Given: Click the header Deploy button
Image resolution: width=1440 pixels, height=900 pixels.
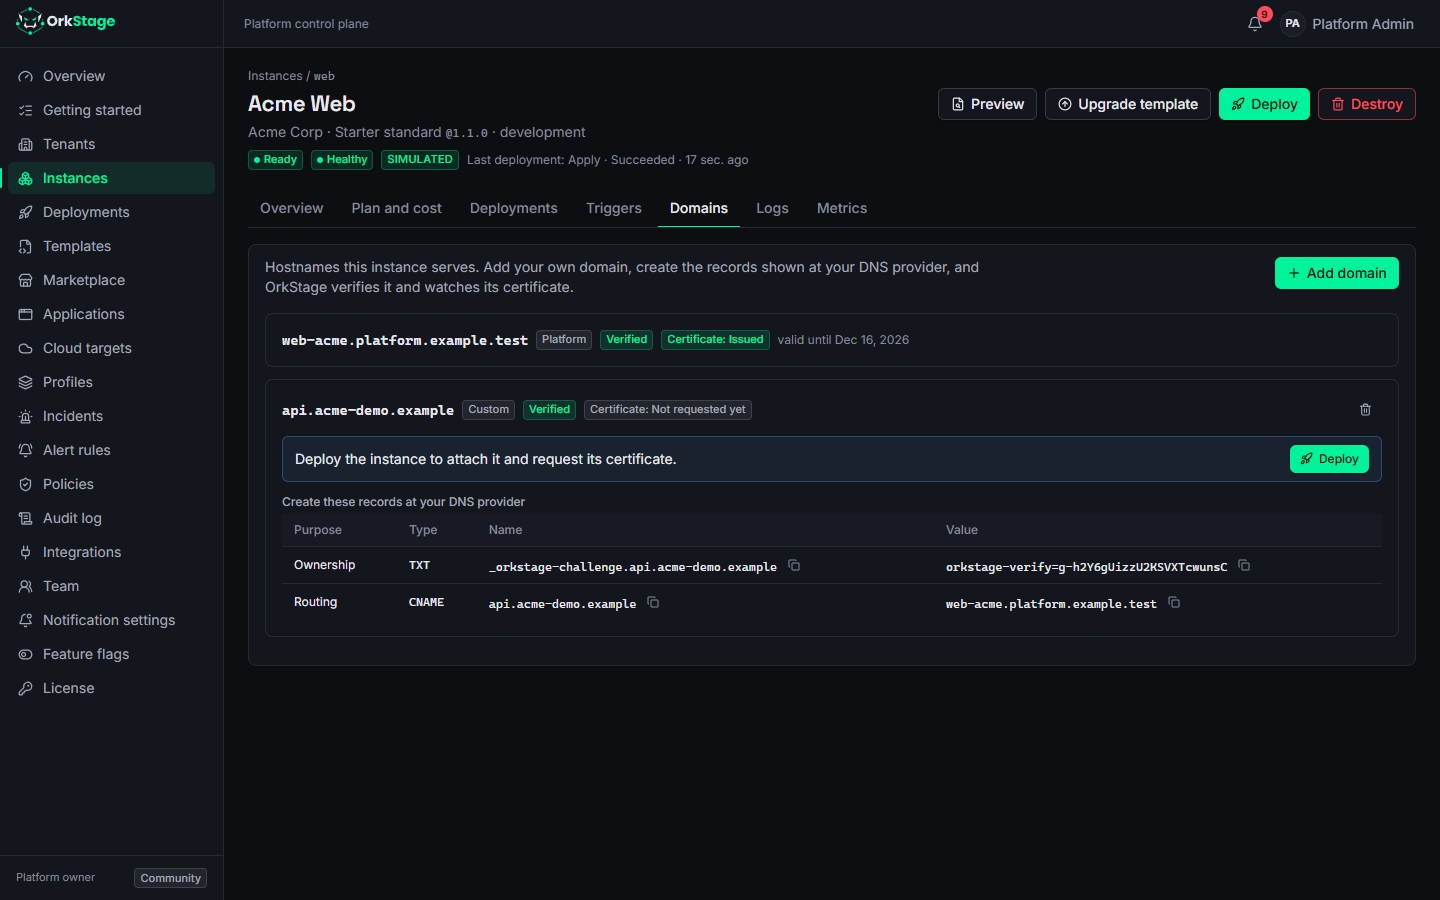Looking at the screenshot, I should [1264, 104].
